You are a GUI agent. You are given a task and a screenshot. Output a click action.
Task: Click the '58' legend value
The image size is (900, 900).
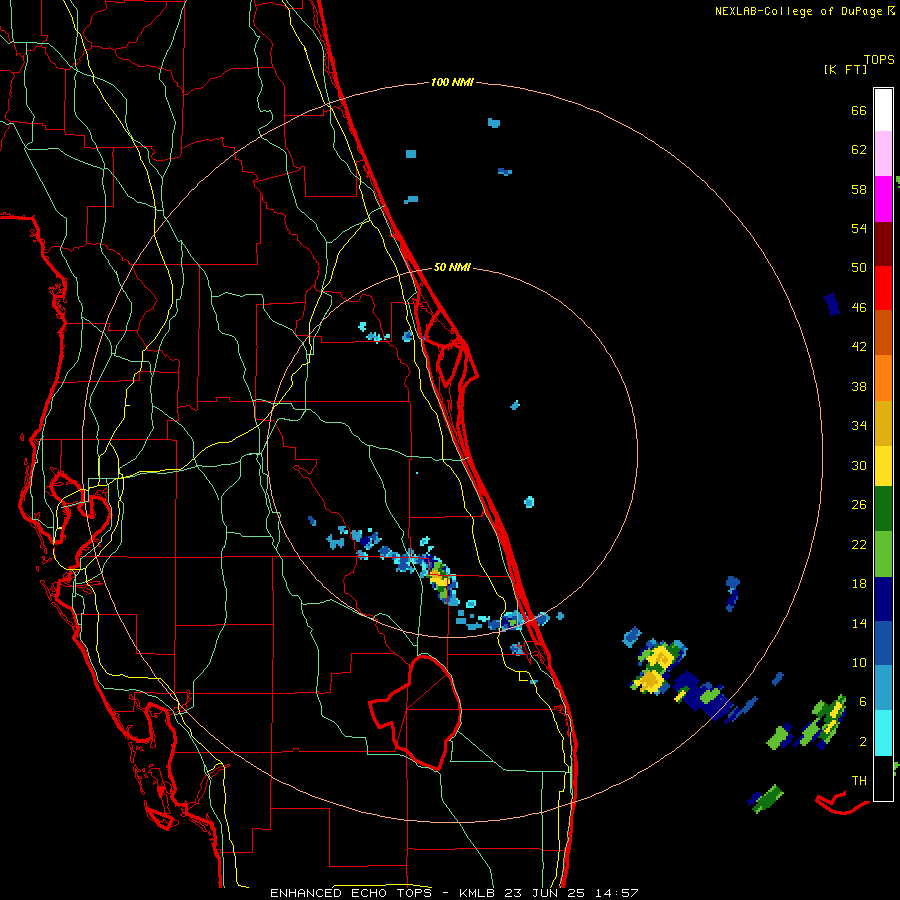click(859, 189)
